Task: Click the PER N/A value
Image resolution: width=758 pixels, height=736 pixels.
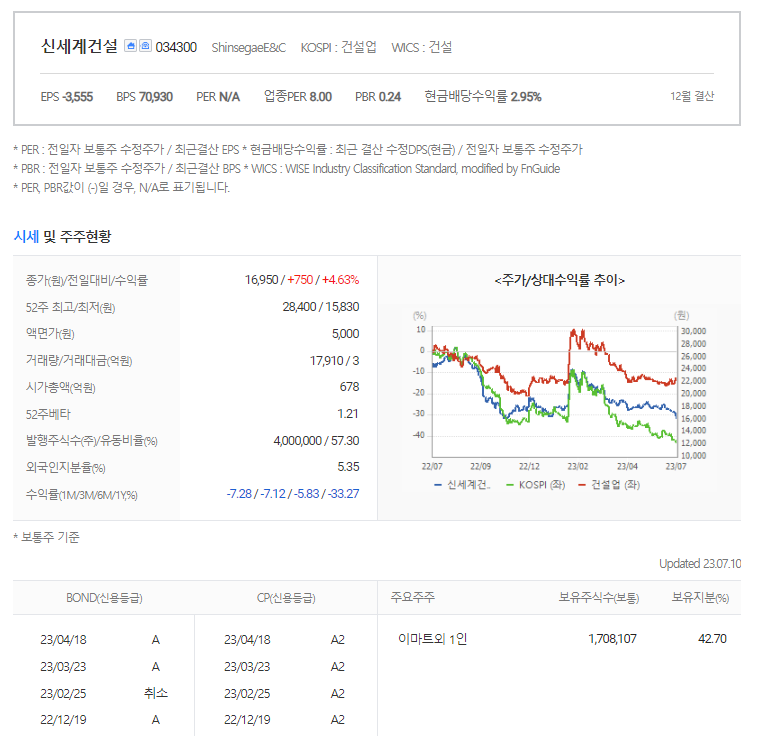Action: 218,97
